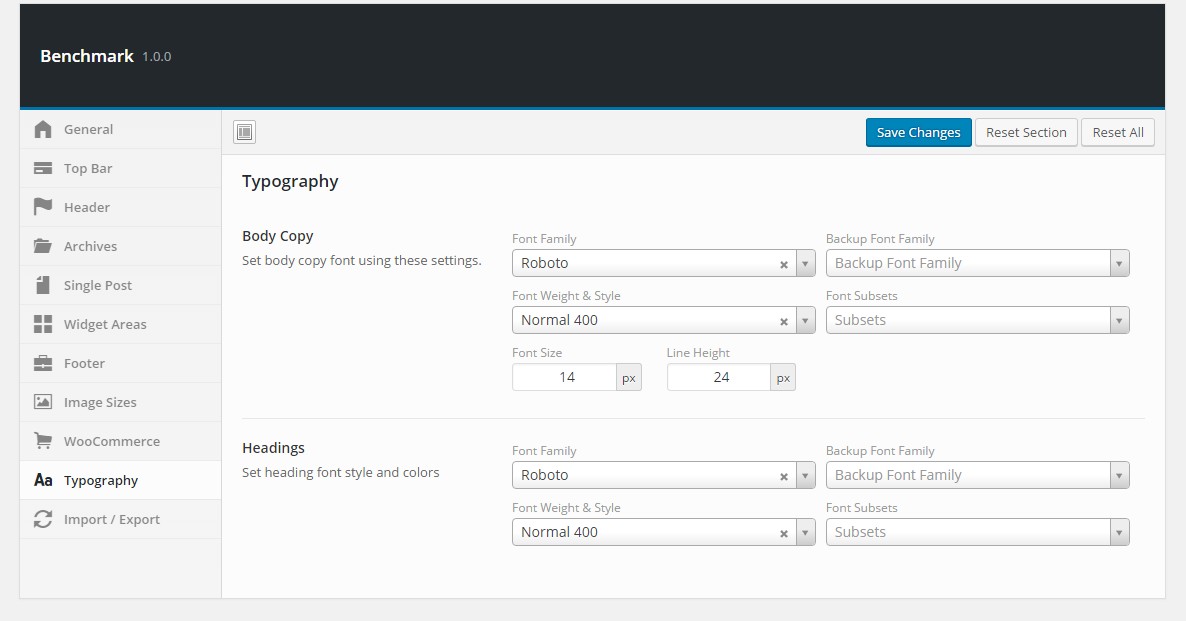The image size is (1186, 621).
Task: Click the Import / Export refresh icon
Action: (x=43, y=519)
